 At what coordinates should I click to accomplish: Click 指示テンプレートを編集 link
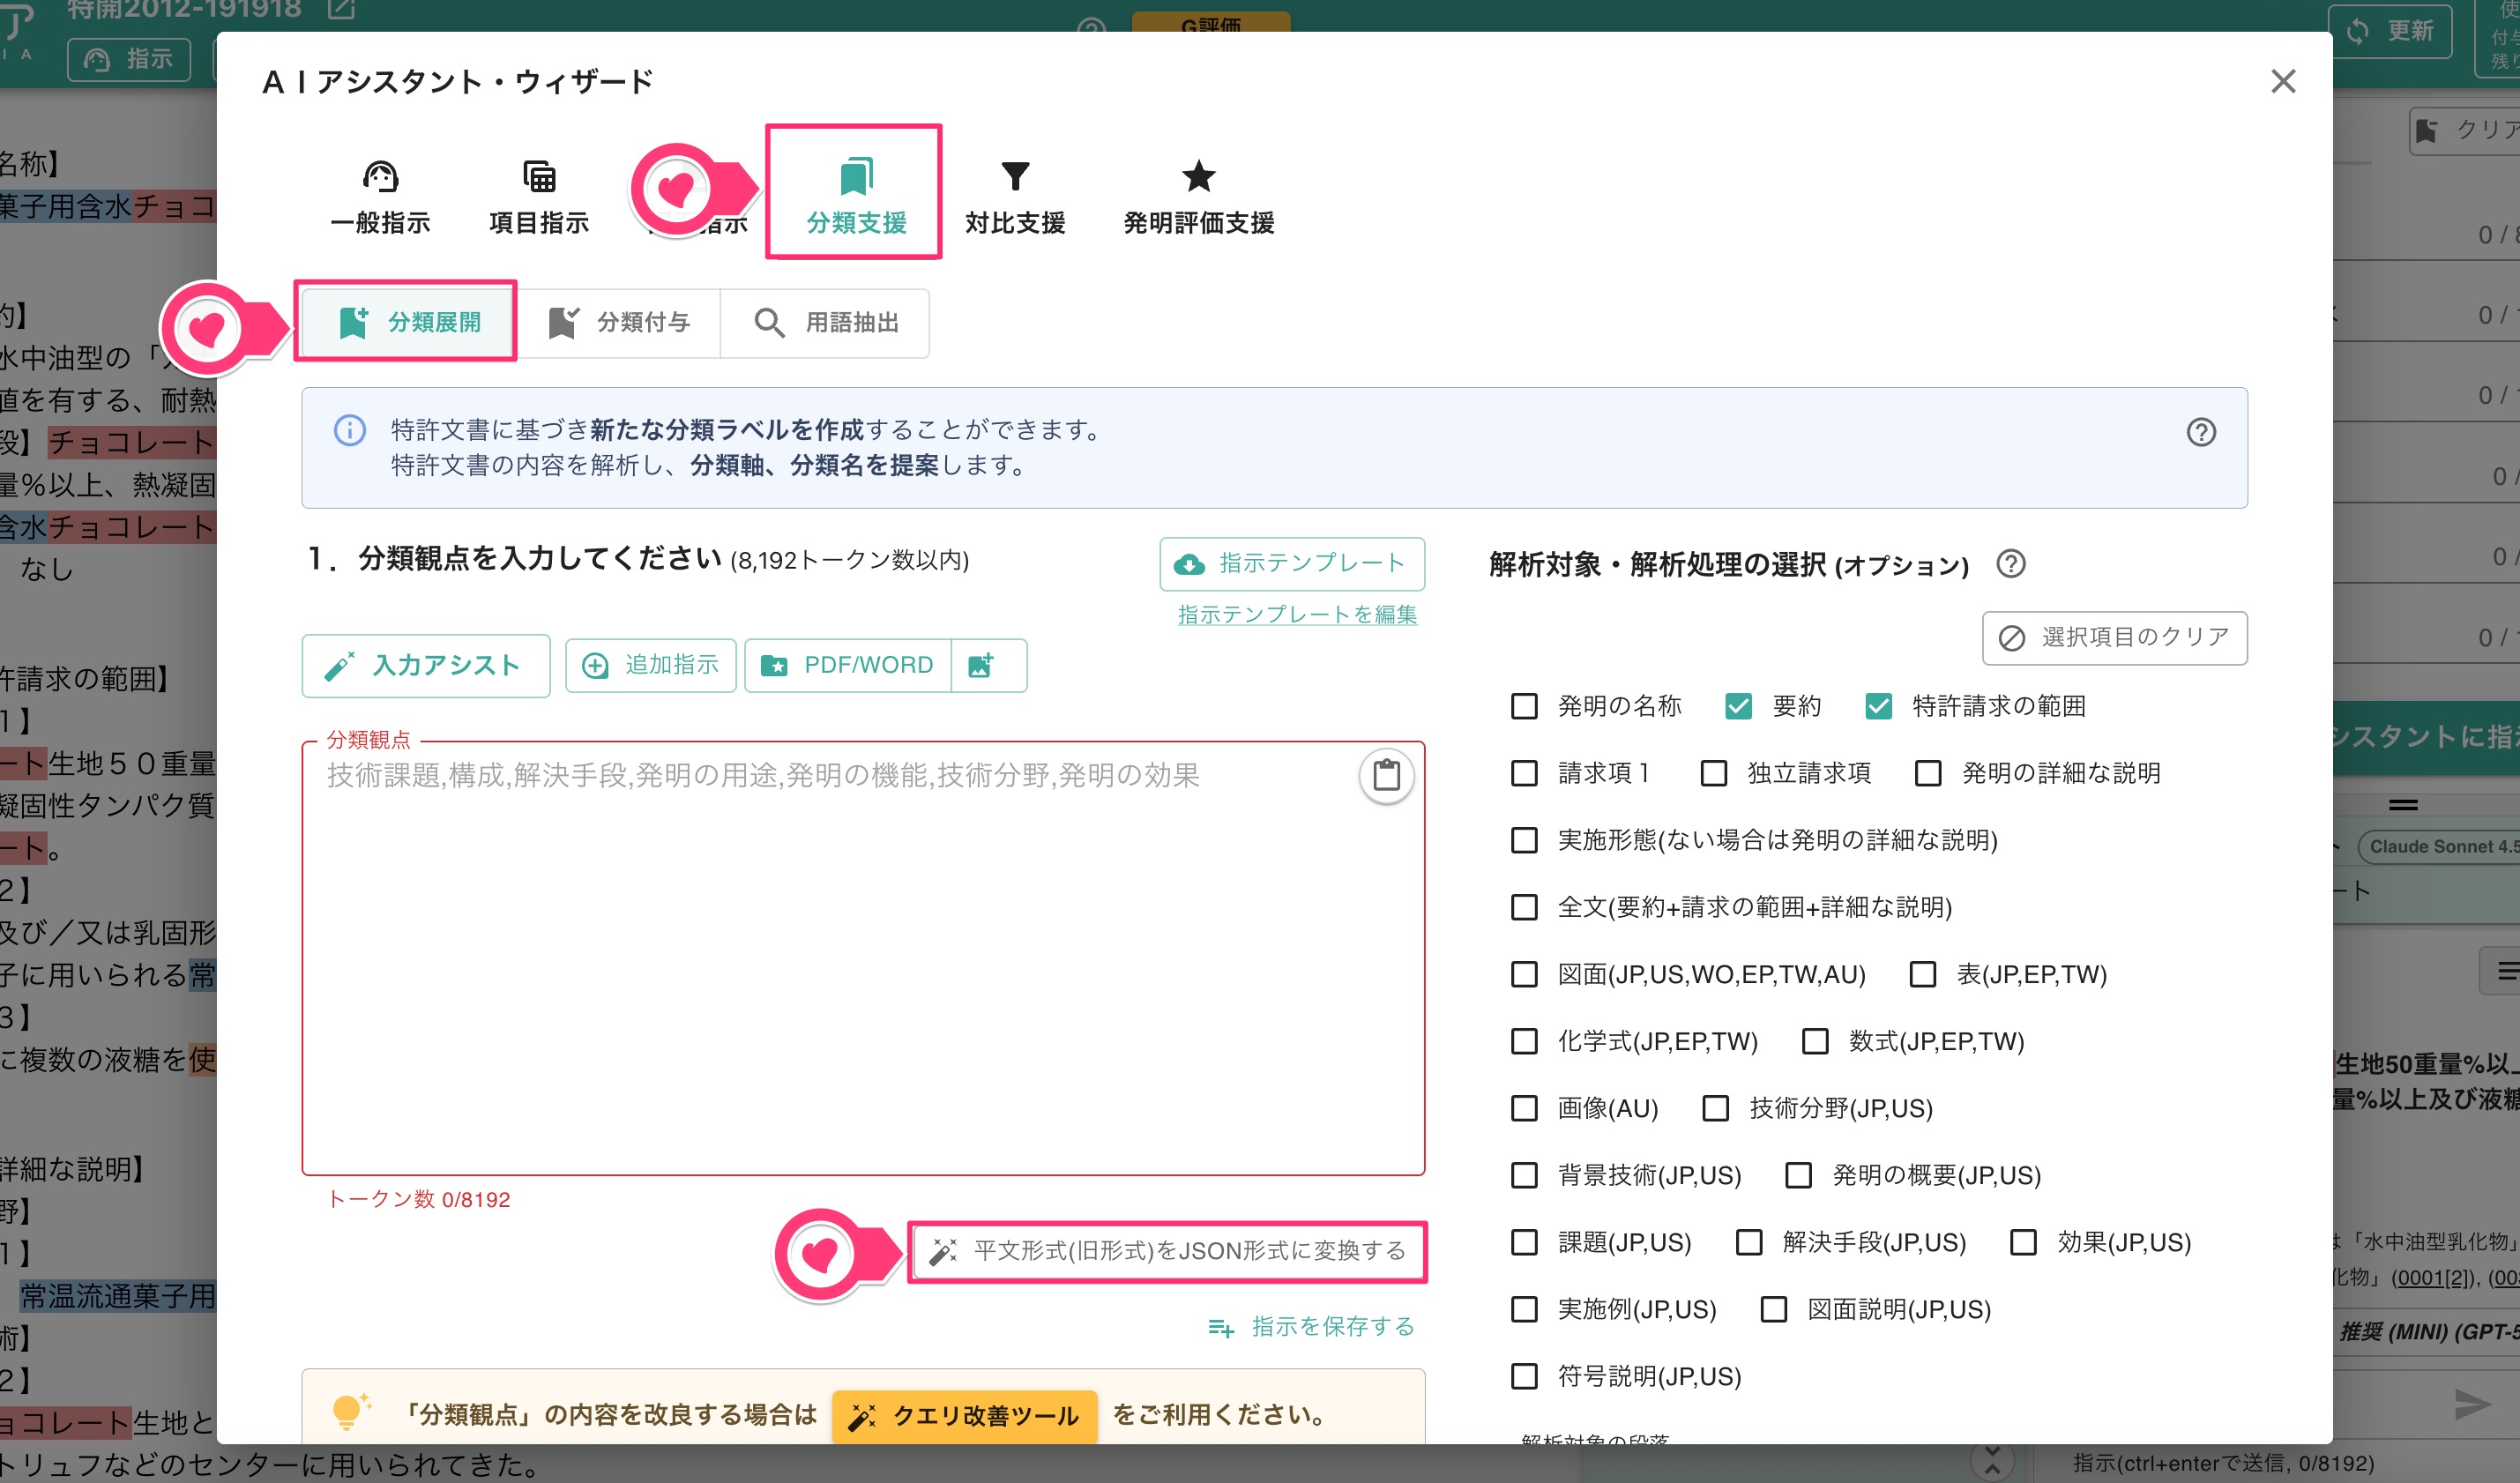pyautogui.click(x=1297, y=614)
